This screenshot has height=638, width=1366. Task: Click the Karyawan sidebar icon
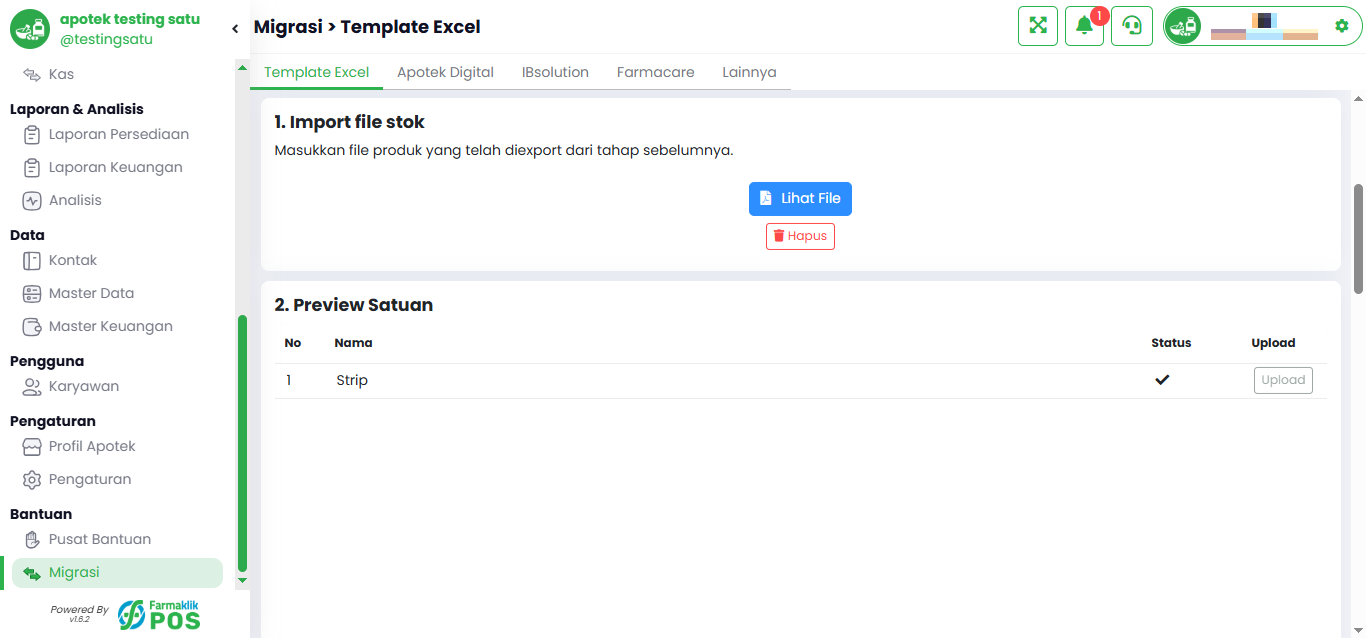pyautogui.click(x=32, y=386)
